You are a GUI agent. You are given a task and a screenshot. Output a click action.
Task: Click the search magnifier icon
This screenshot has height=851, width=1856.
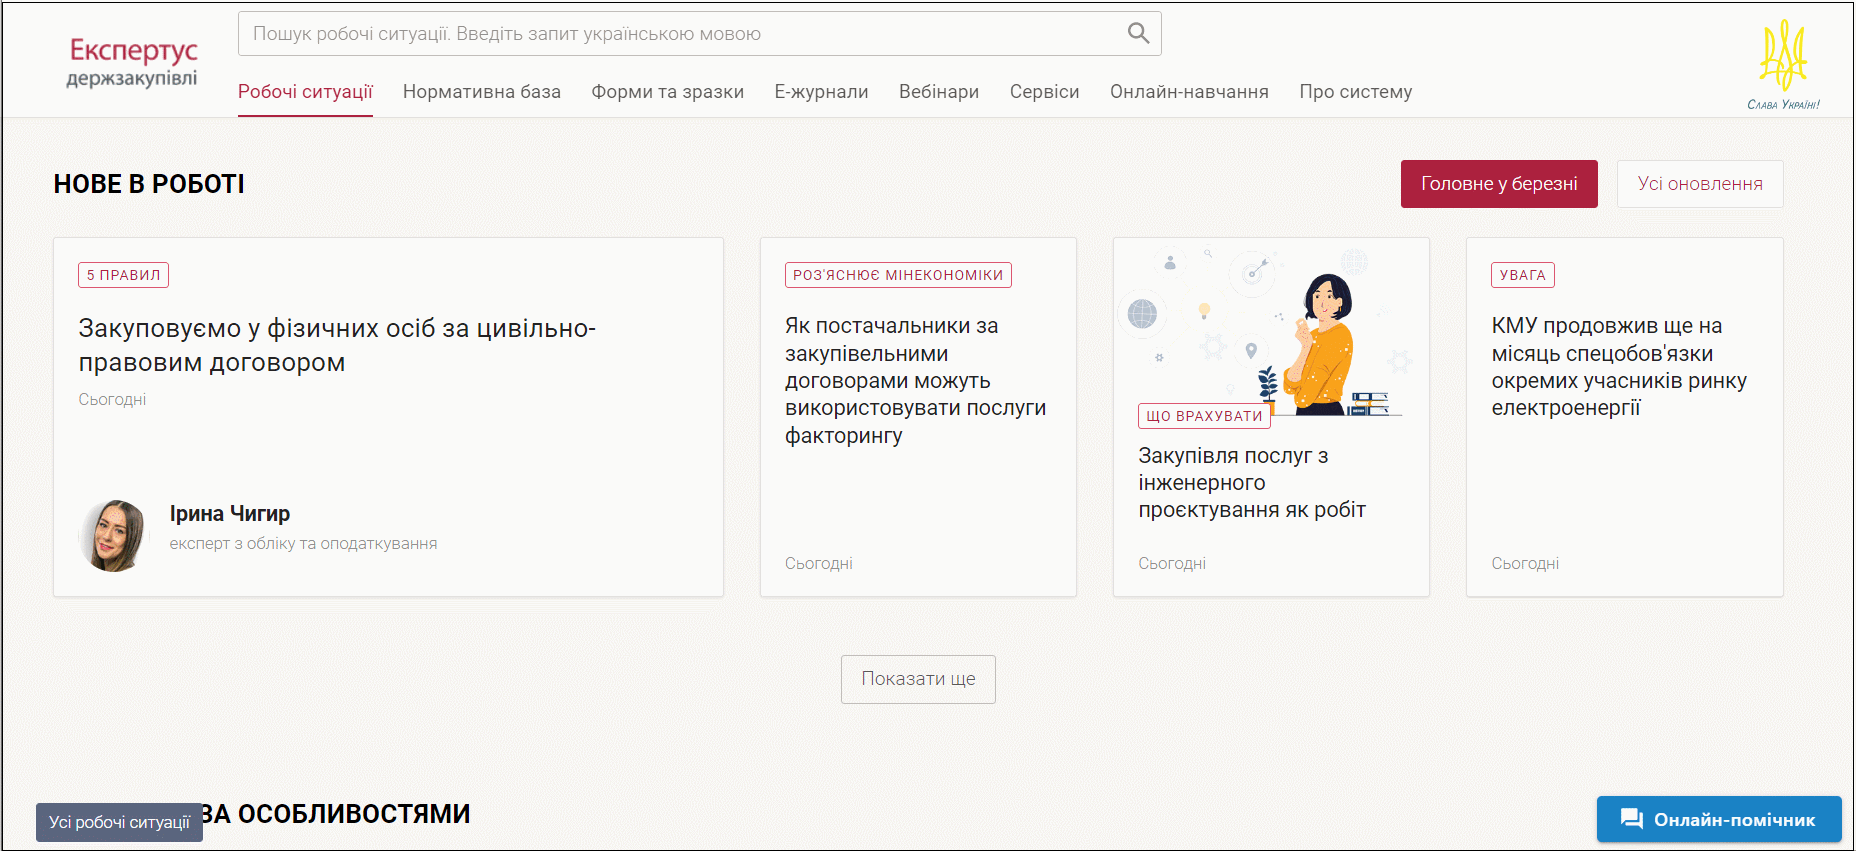coord(1138,33)
